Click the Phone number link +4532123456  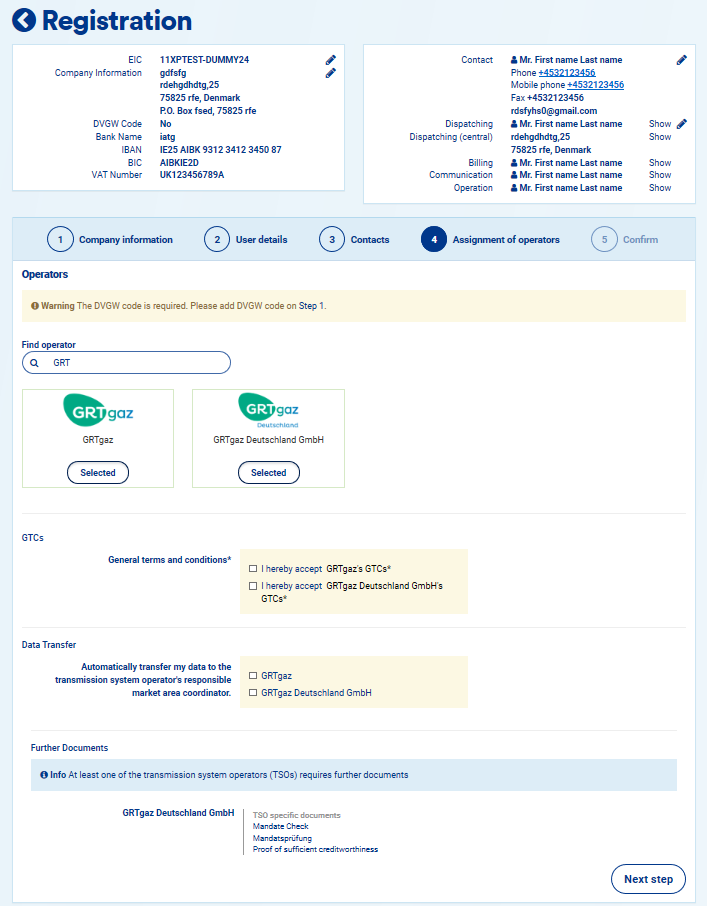pyautogui.click(x=567, y=73)
